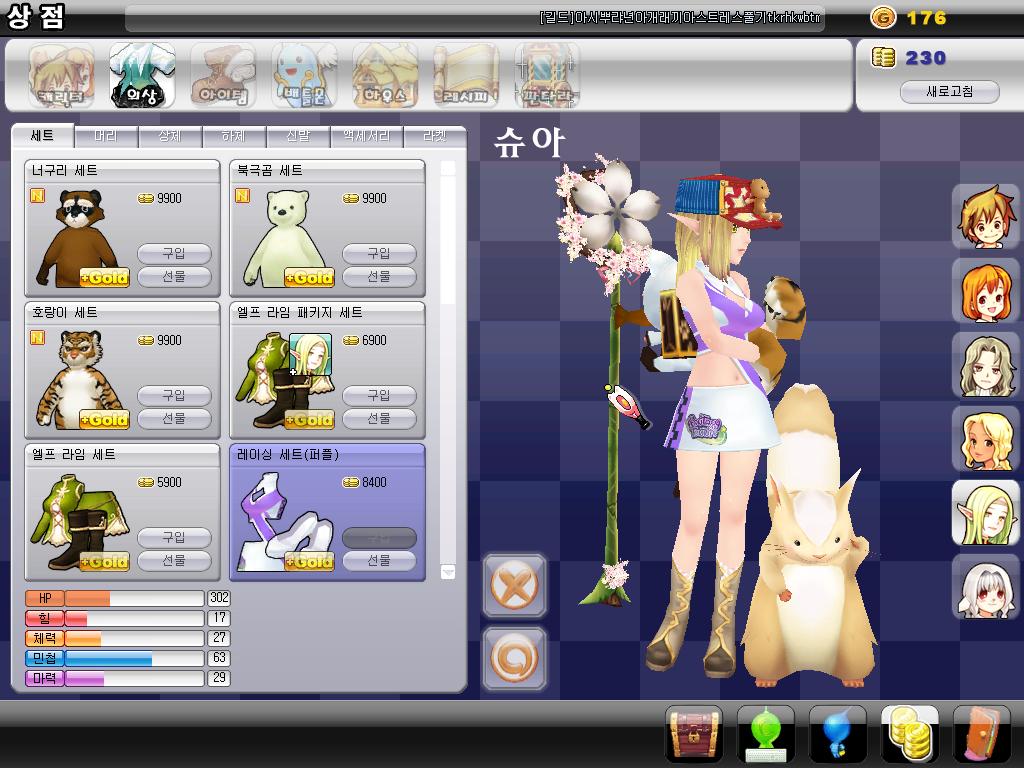Open the 캐릭터 (character) shop category
The image size is (1024, 768).
(61, 76)
